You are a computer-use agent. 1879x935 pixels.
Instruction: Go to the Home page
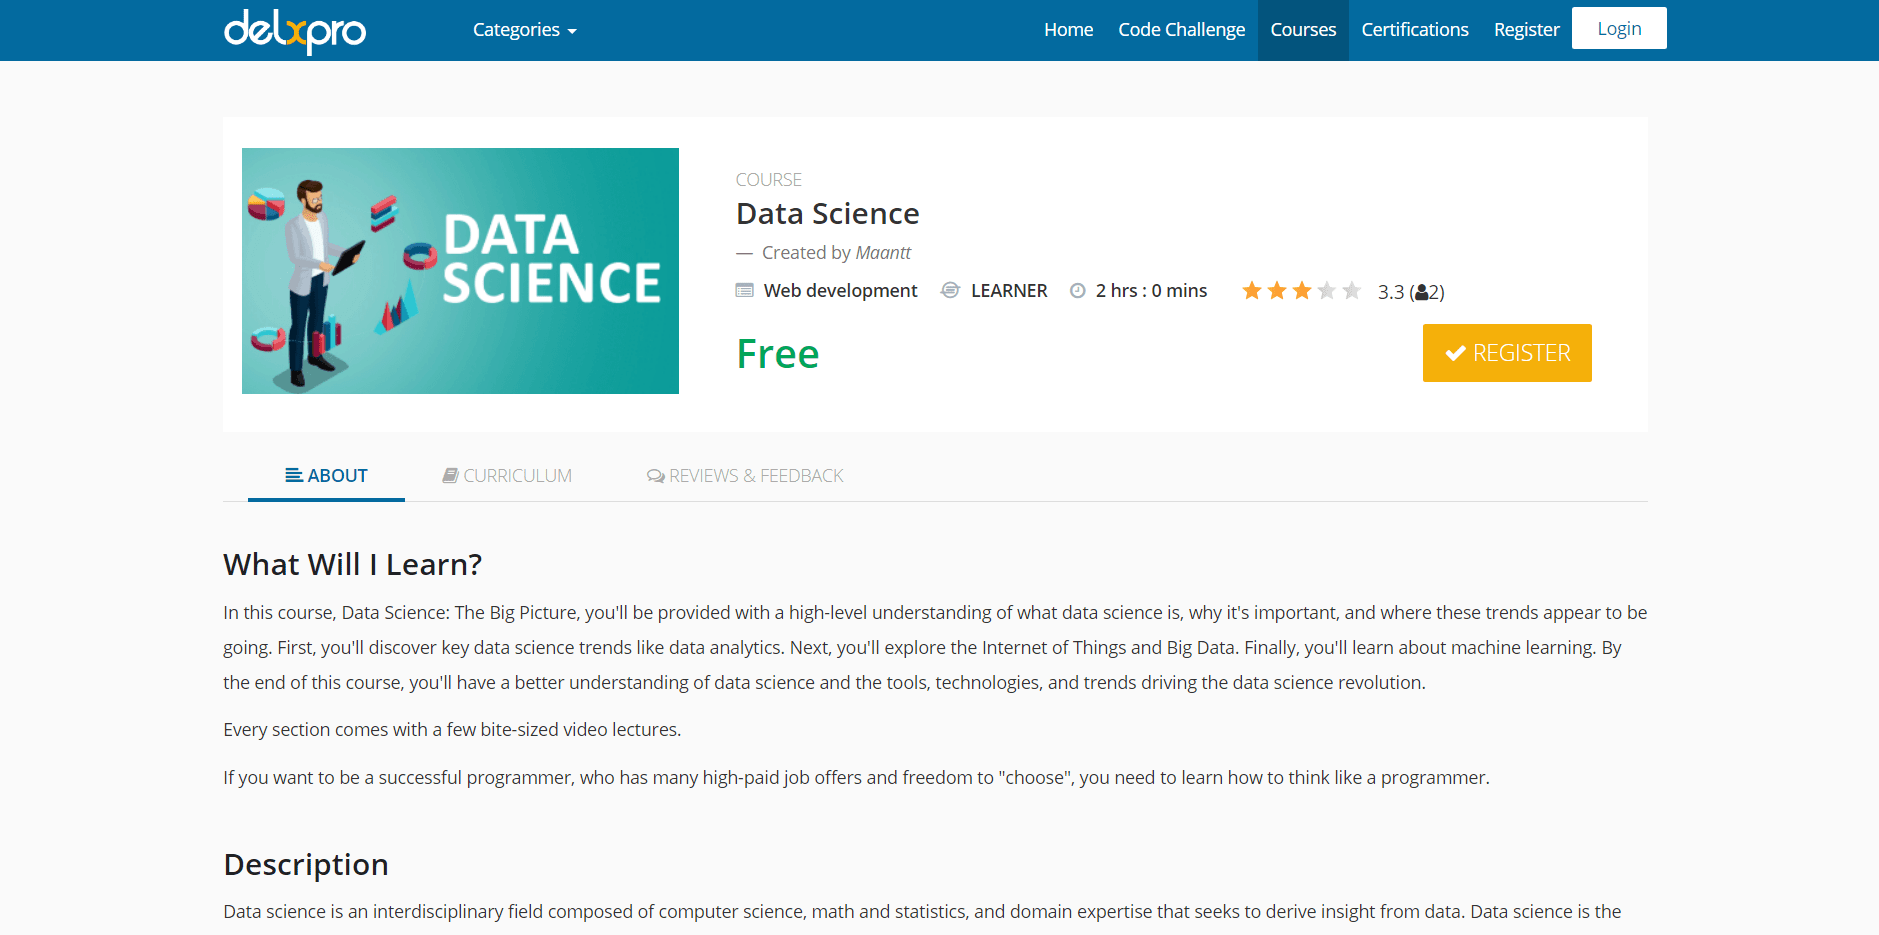coord(1068,30)
